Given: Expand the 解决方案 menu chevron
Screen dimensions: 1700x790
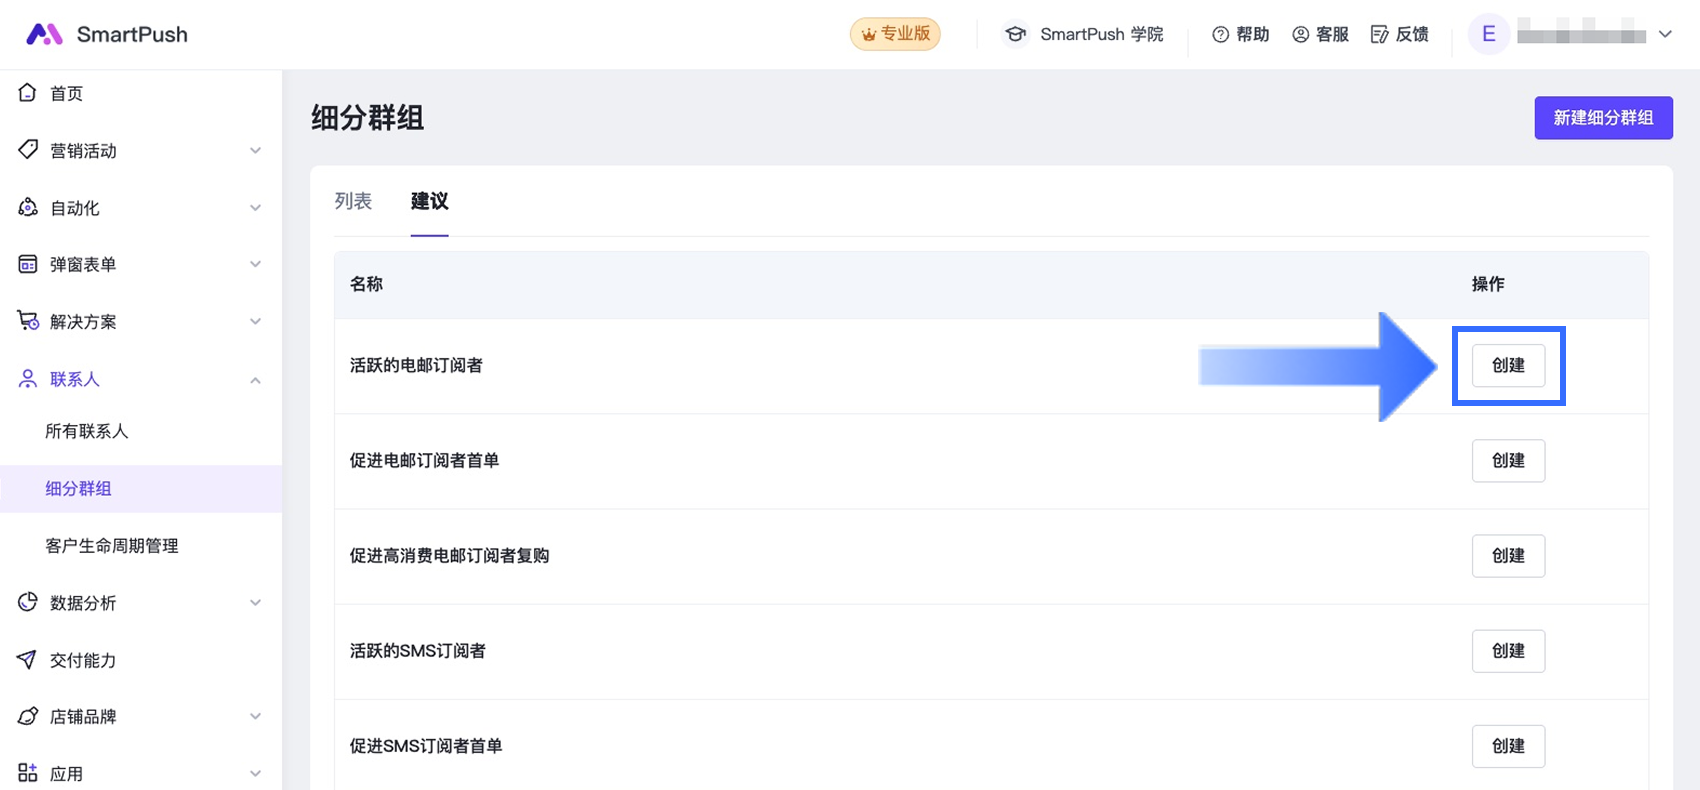Looking at the screenshot, I should [x=255, y=322].
